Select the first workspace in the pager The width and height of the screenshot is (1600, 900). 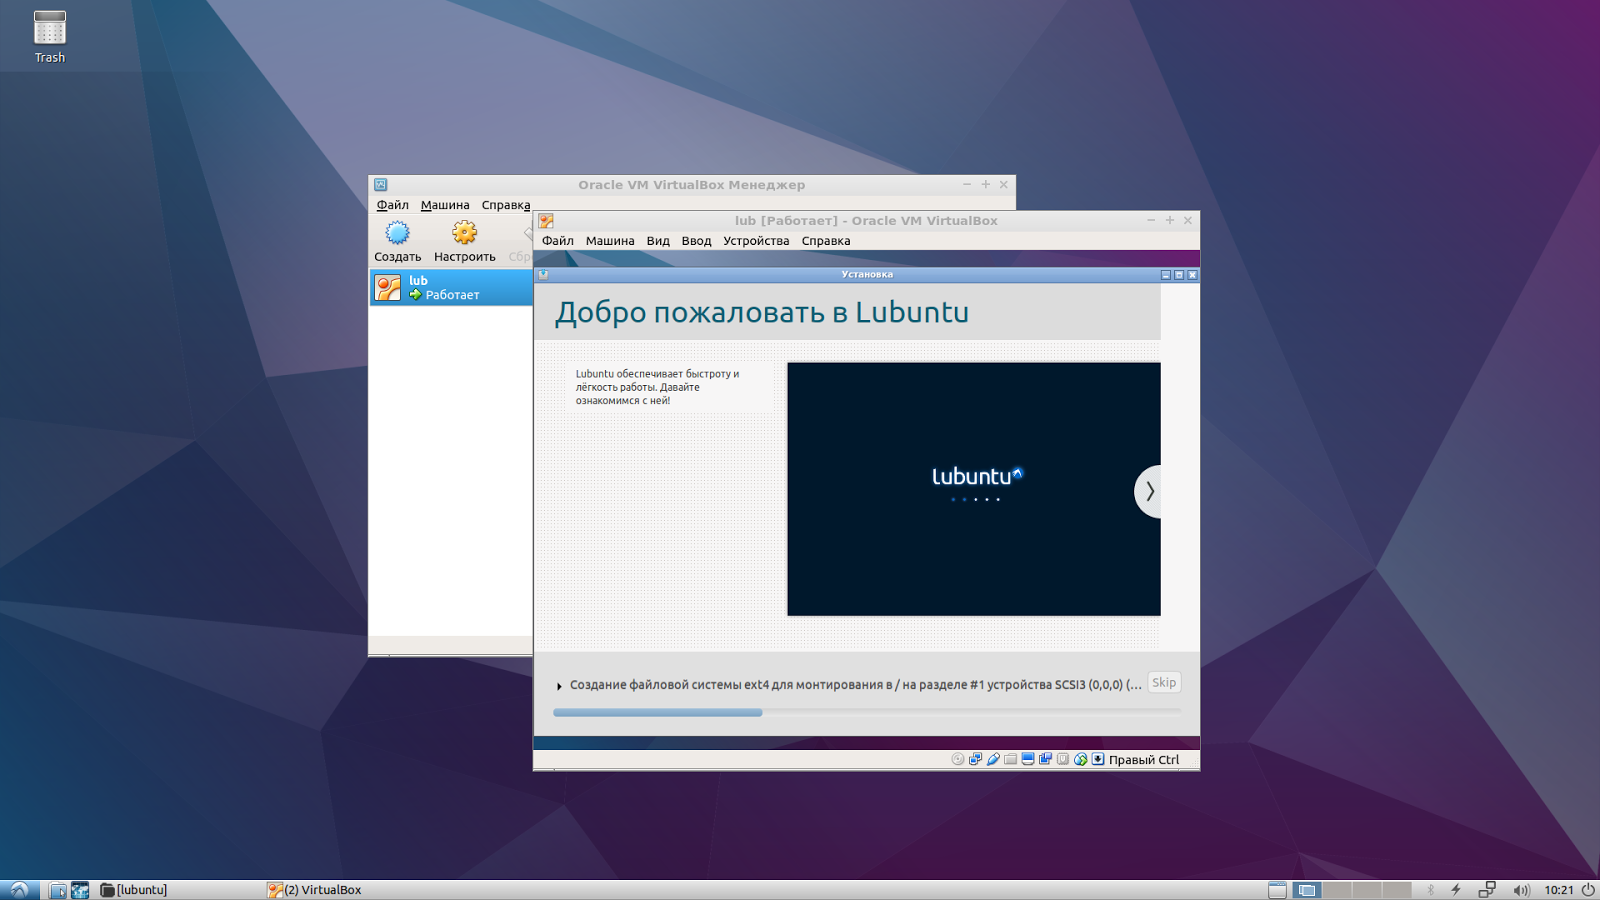point(1306,890)
